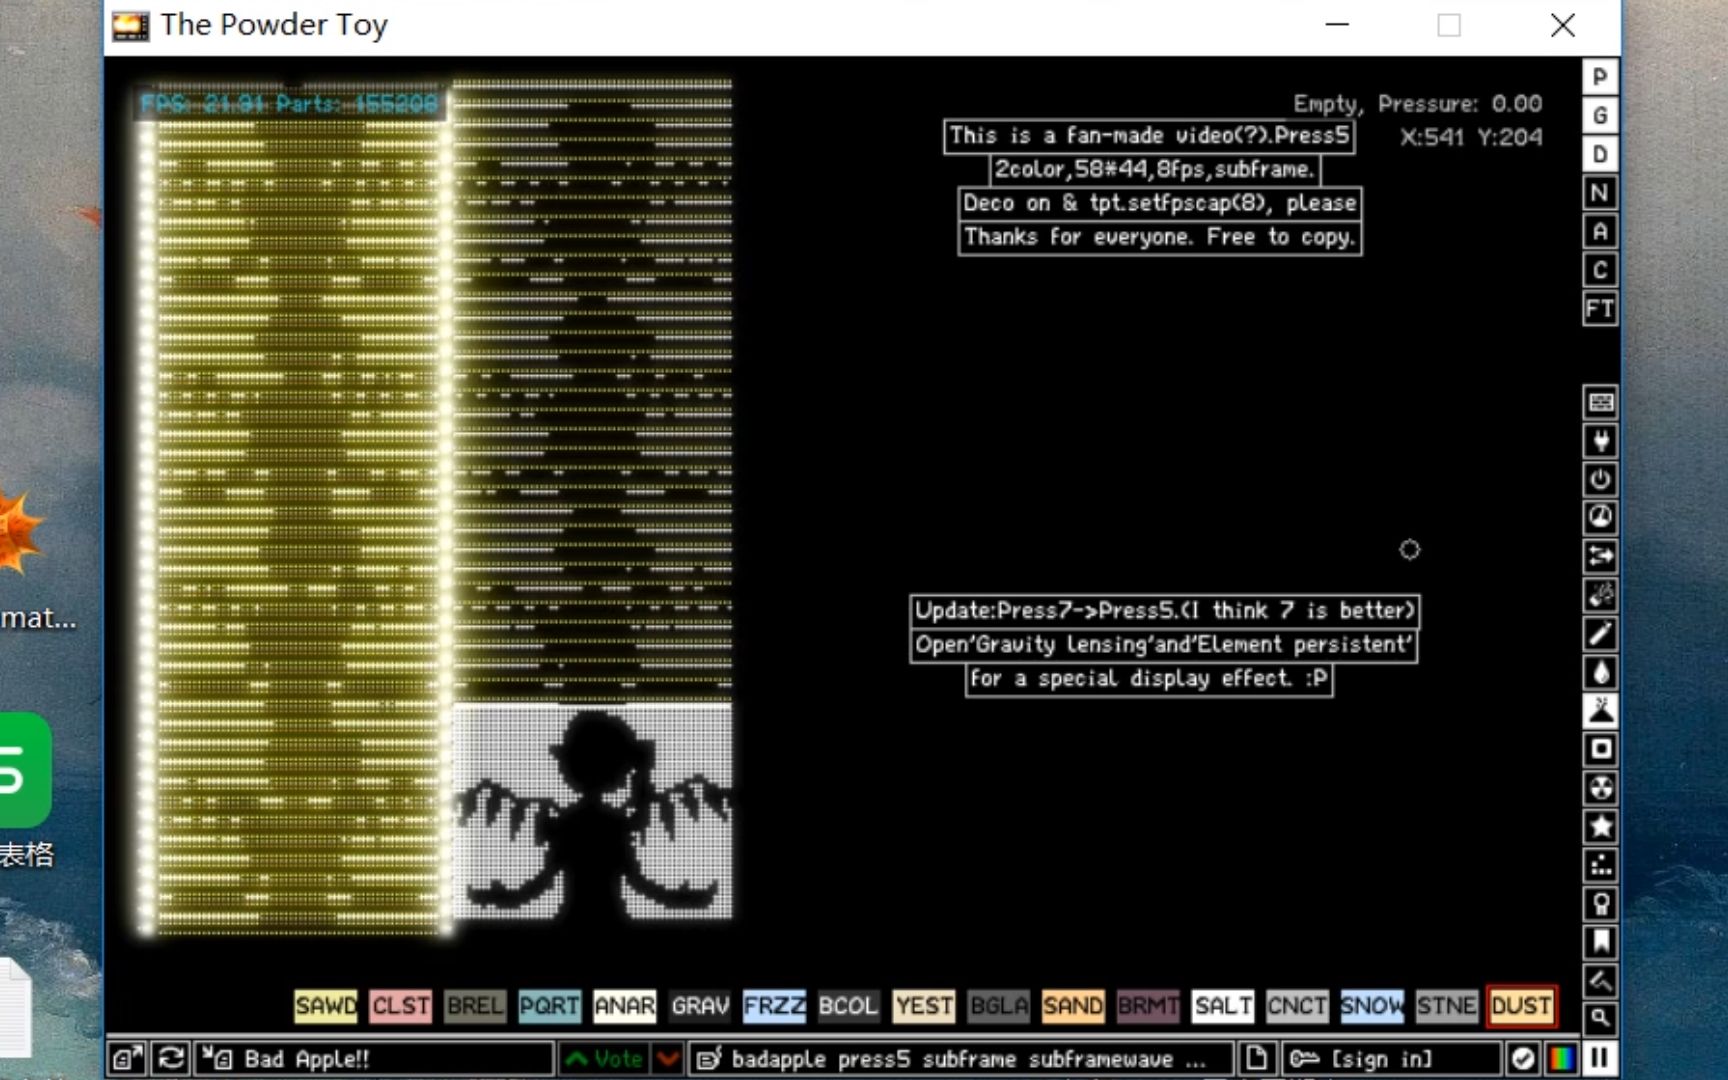Image resolution: width=1728 pixels, height=1080 pixels.
Task: Open the Gases menu (canister icon)
Action: [x=1601, y=634]
